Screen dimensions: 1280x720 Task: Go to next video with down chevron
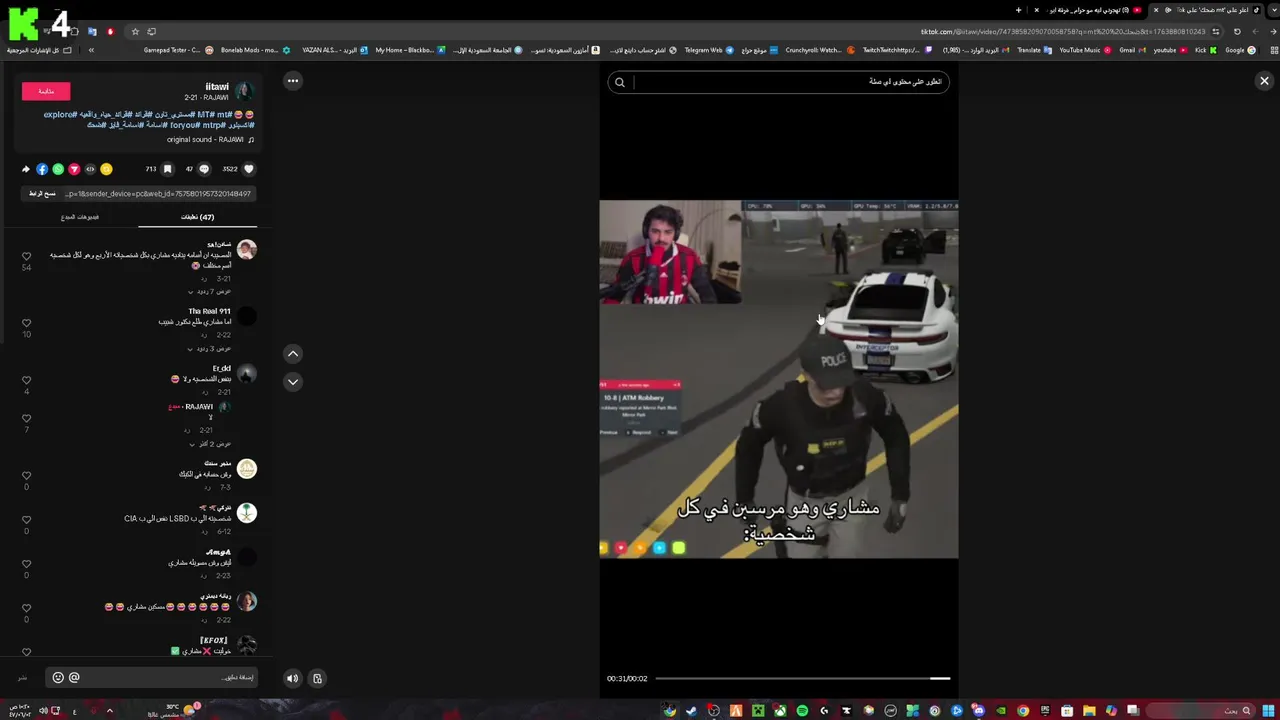click(293, 381)
